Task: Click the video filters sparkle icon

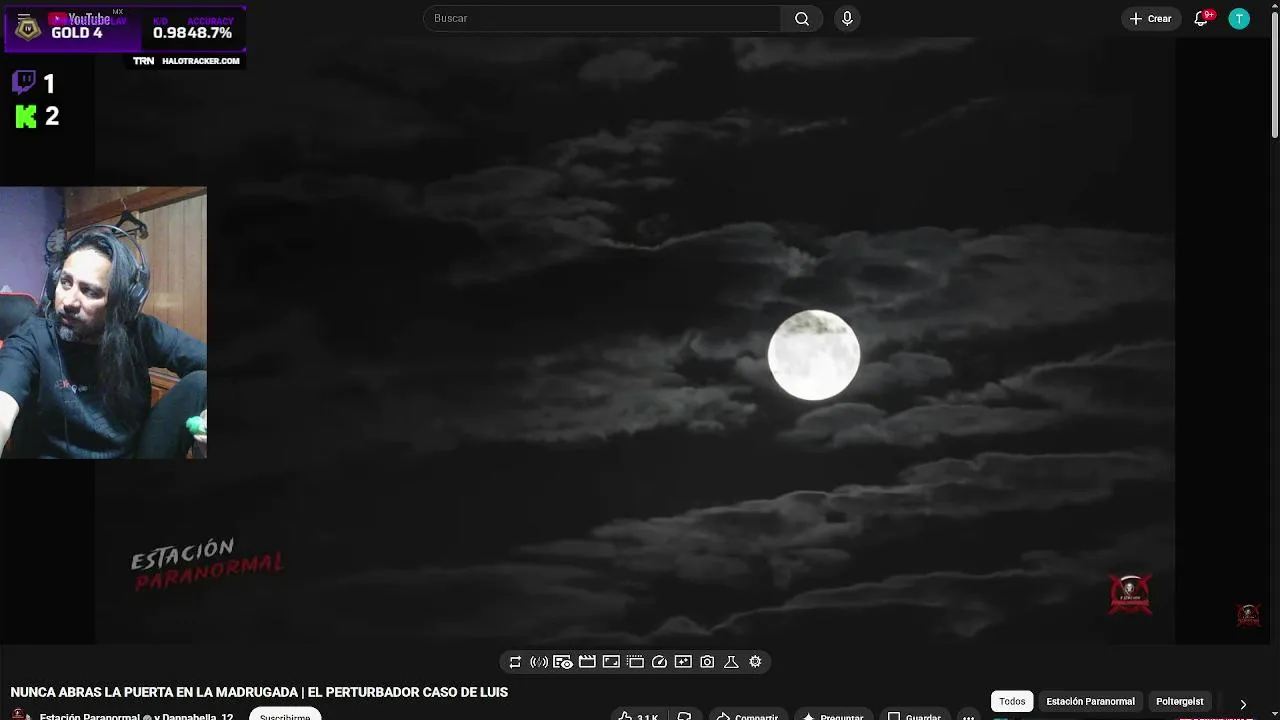Action: [x=683, y=662]
